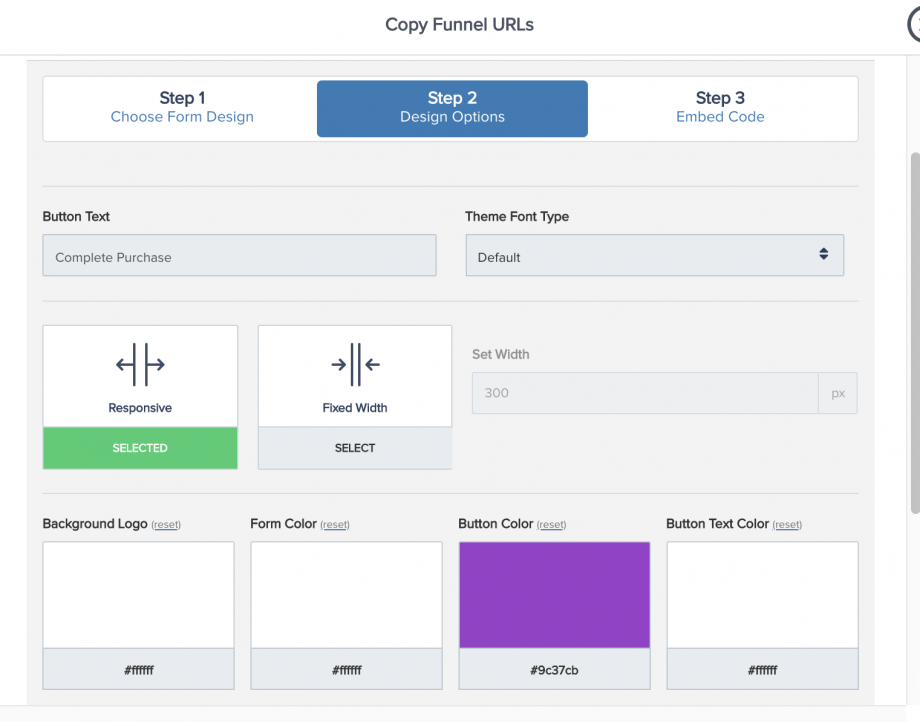Open the Form Color white swatch
This screenshot has height=722, width=920.
coord(346,595)
